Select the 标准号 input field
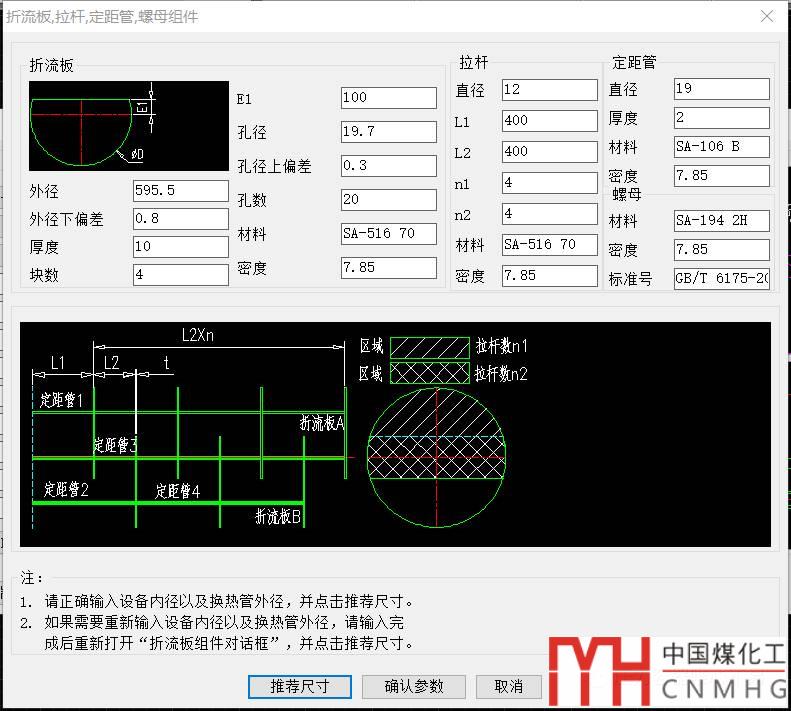 point(721,279)
